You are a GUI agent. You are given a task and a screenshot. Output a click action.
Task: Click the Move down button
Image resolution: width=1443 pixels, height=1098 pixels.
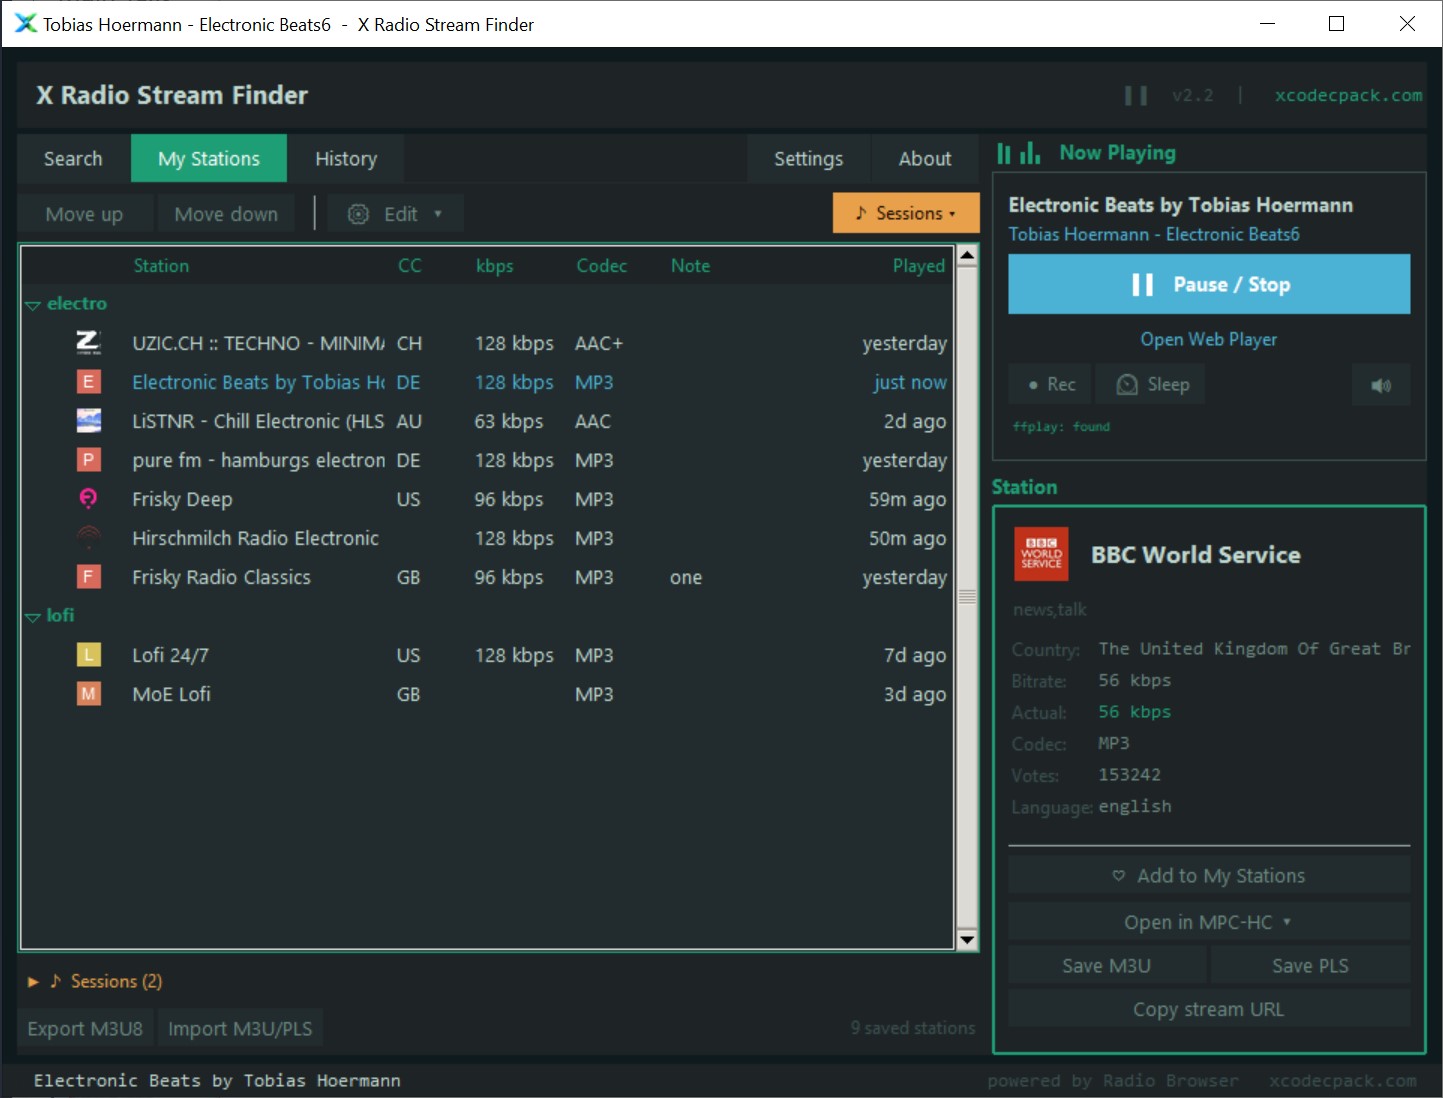[x=226, y=214]
